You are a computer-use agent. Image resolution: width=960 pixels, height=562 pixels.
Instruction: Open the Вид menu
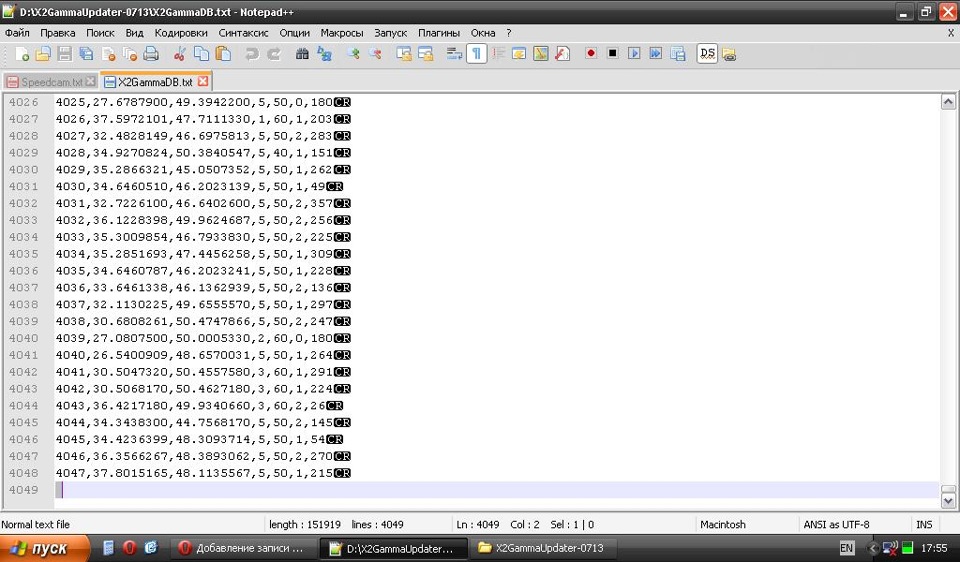click(x=134, y=33)
